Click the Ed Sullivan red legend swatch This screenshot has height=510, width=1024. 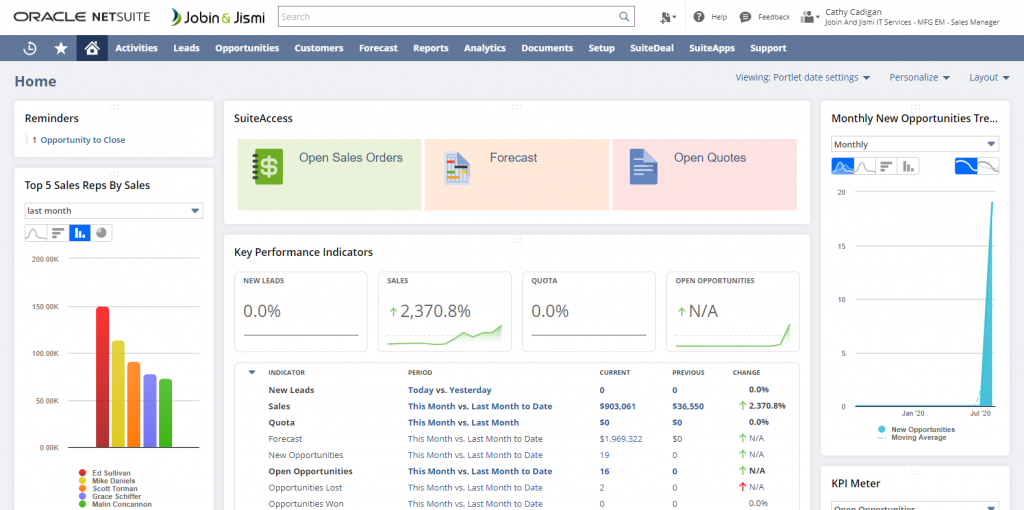(82, 473)
